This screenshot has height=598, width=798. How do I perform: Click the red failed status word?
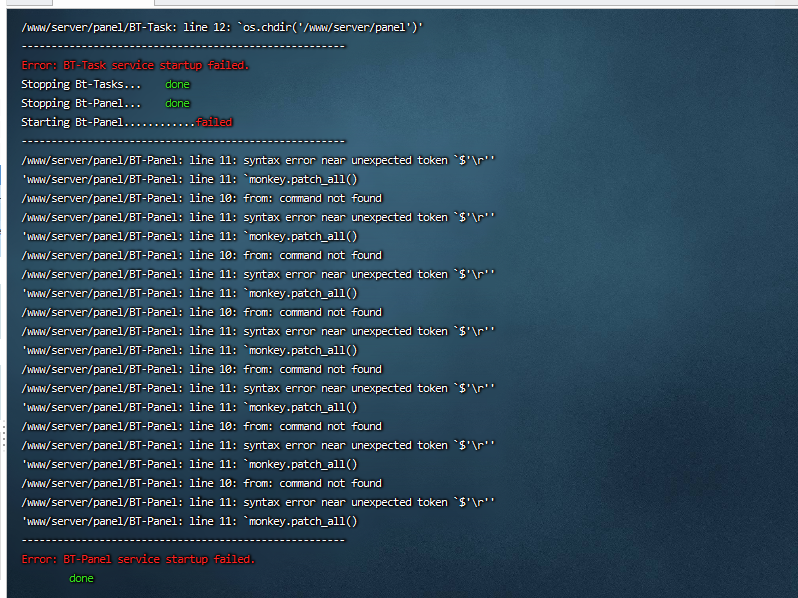click(x=214, y=122)
